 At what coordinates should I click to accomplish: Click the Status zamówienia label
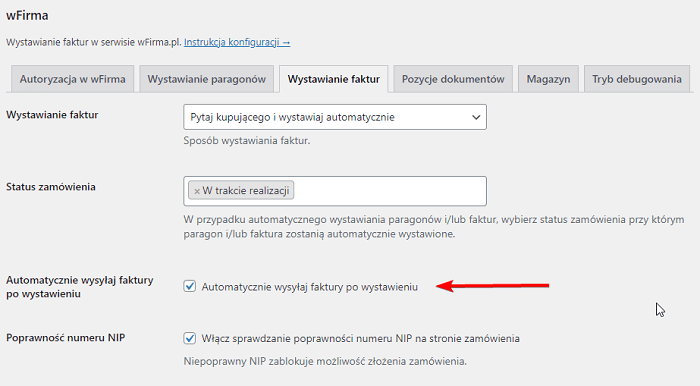click(51, 187)
